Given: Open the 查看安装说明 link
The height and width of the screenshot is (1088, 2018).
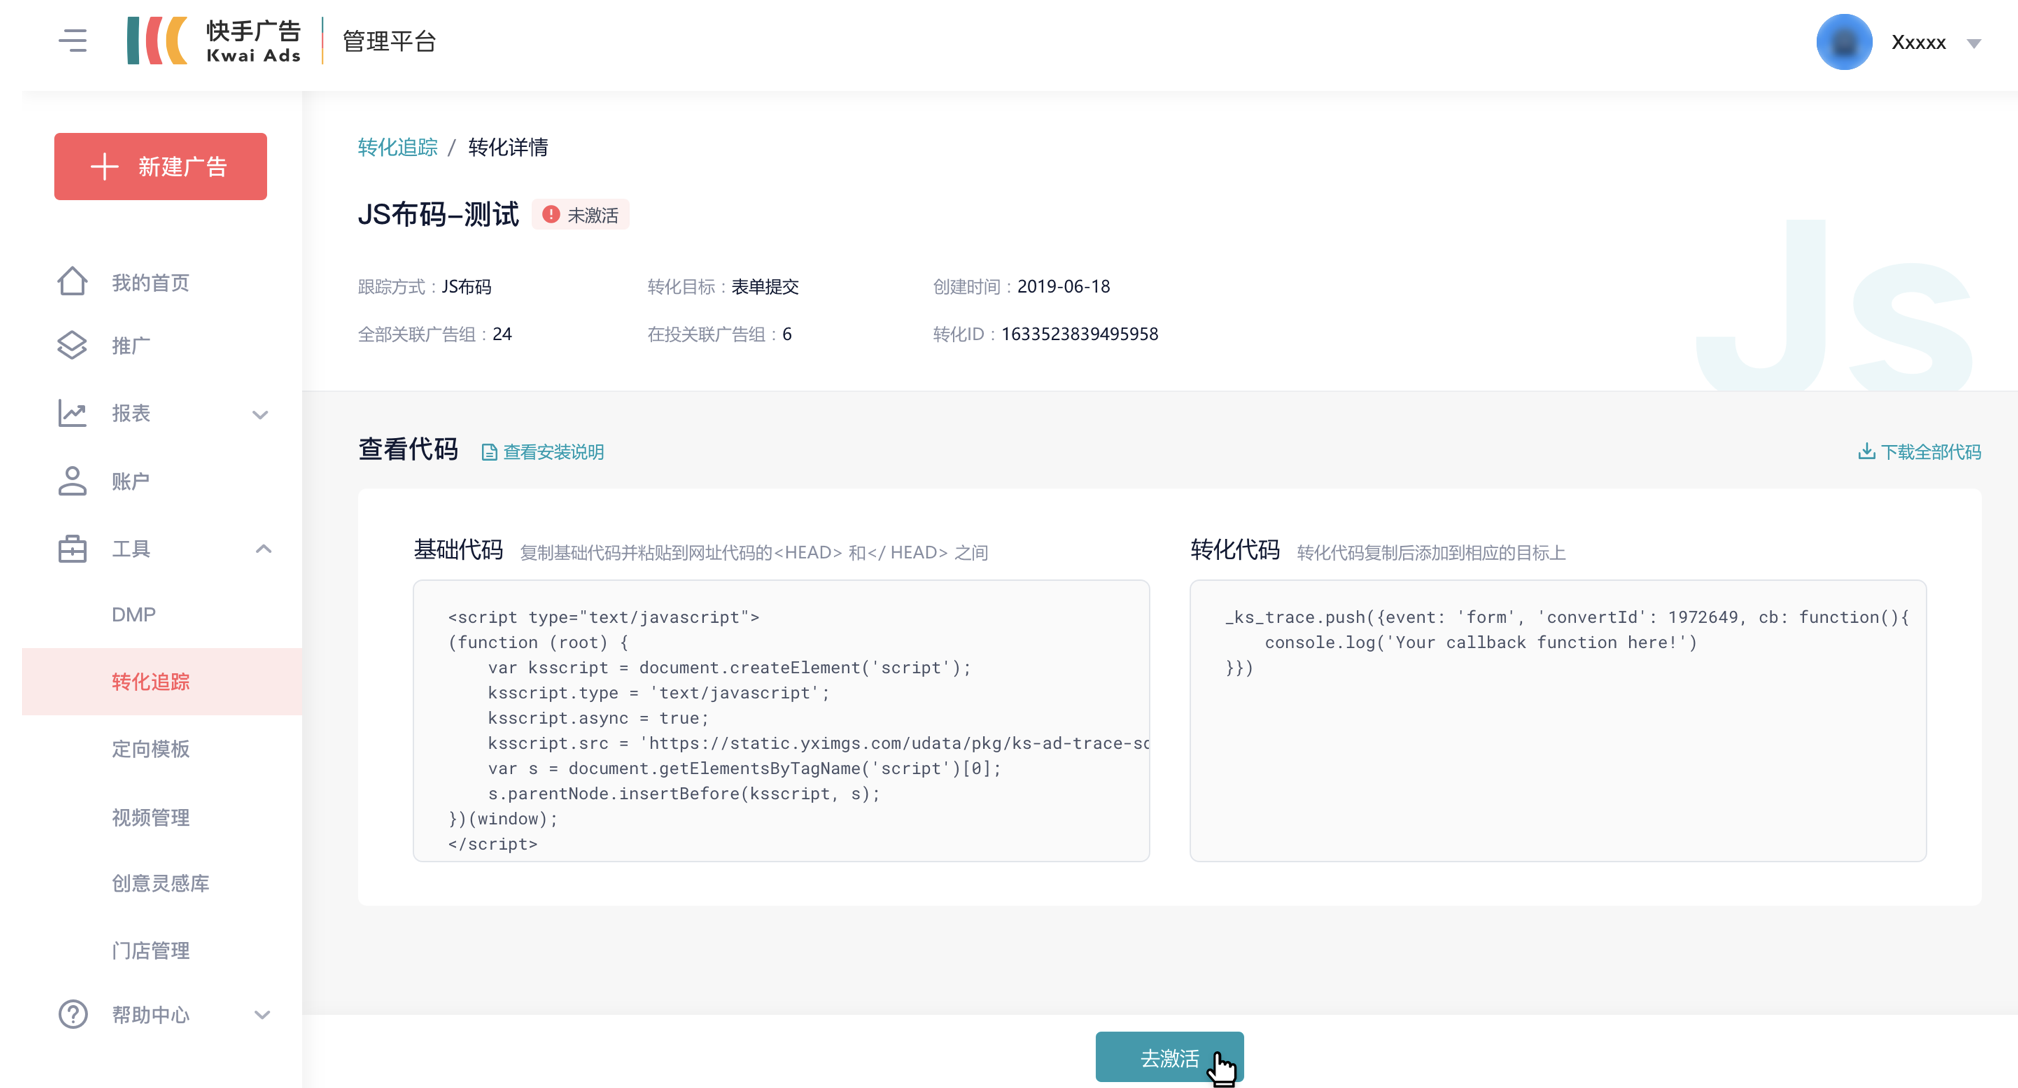Looking at the screenshot, I should point(543,452).
